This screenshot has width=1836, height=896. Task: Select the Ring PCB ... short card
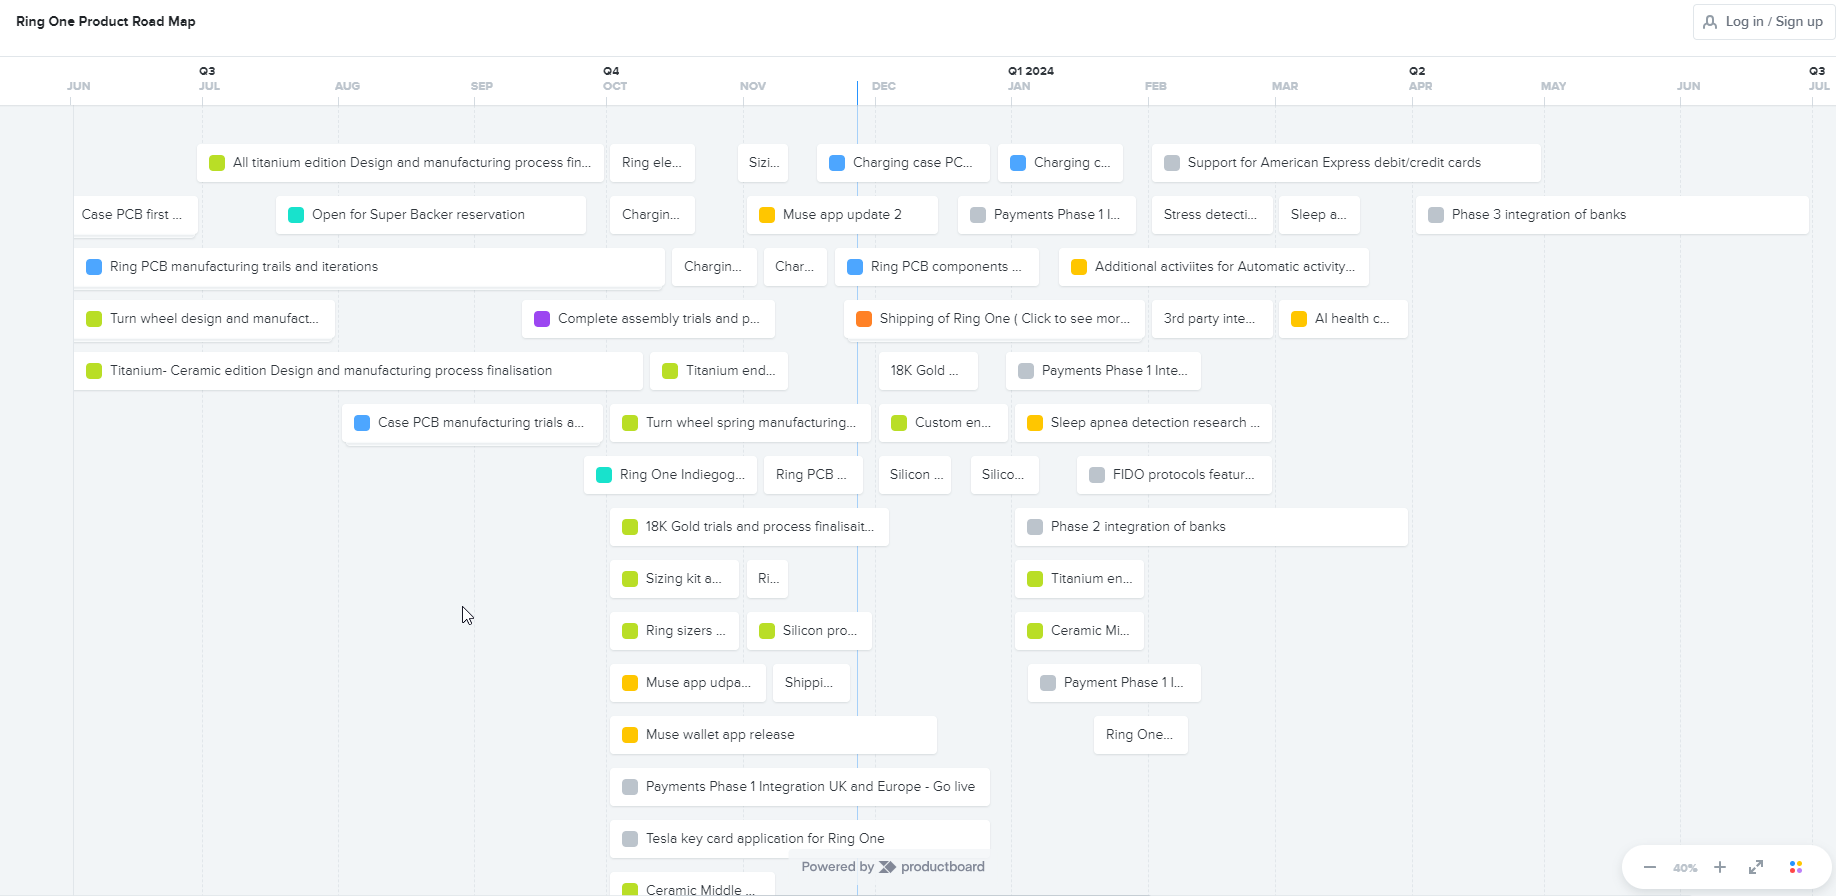(x=811, y=475)
